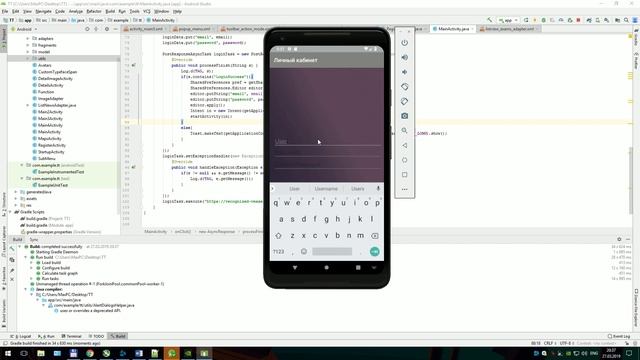Select the RegisterActivity class in project tree
Screen dimensions: 640x360
tap(51, 145)
